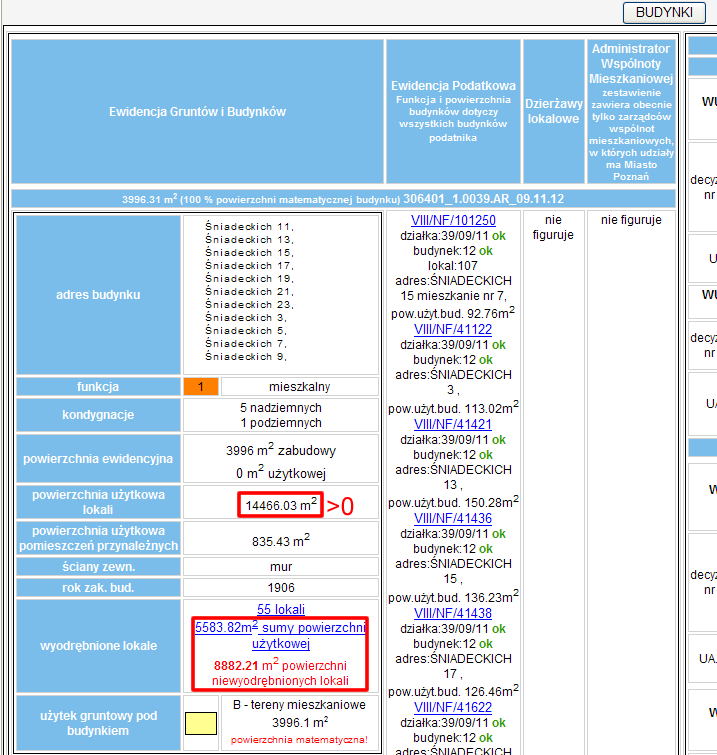The width and height of the screenshot is (717, 755).
Task: Open link VIII/NF/41122
Action: pyautogui.click(x=453, y=329)
